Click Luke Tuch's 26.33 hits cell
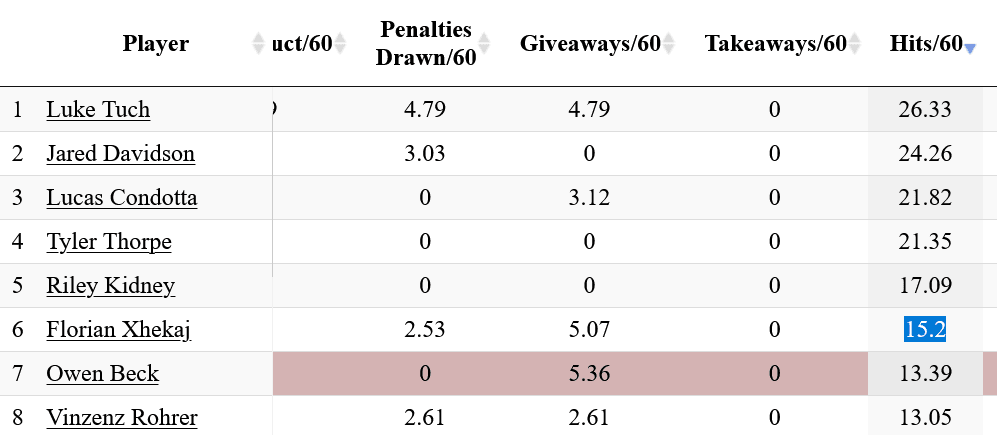 (x=925, y=110)
